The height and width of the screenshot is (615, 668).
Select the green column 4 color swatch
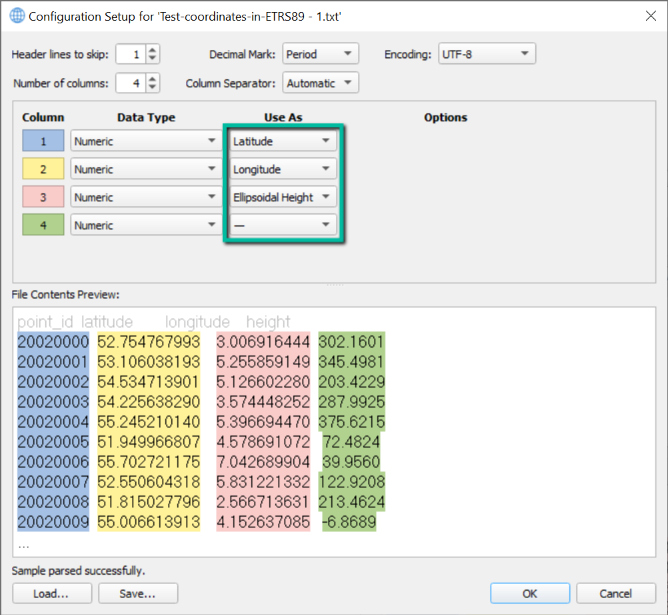[43, 226]
